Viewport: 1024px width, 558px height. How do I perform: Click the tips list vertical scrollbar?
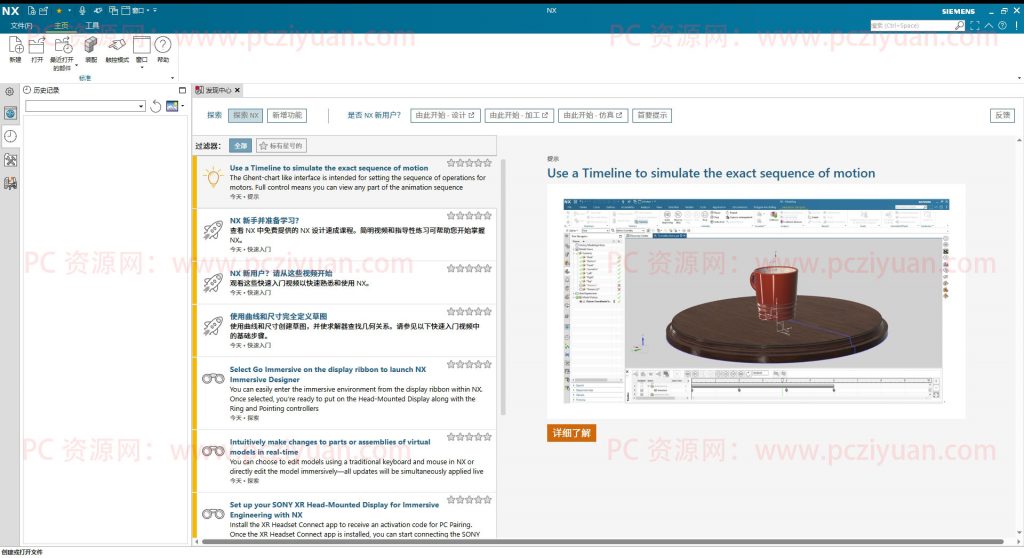point(504,287)
